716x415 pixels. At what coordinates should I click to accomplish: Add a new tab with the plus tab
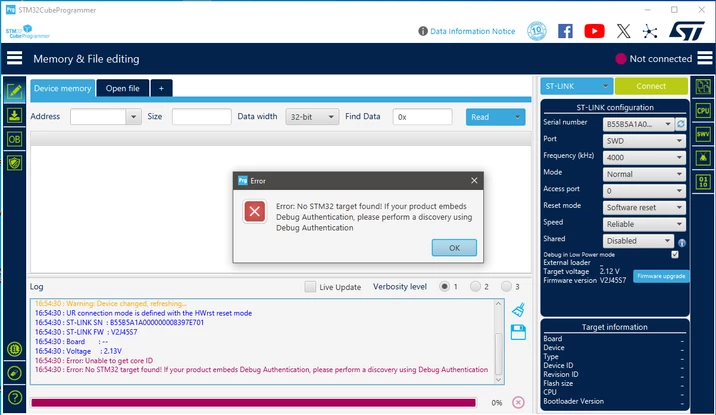pyautogui.click(x=161, y=88)
